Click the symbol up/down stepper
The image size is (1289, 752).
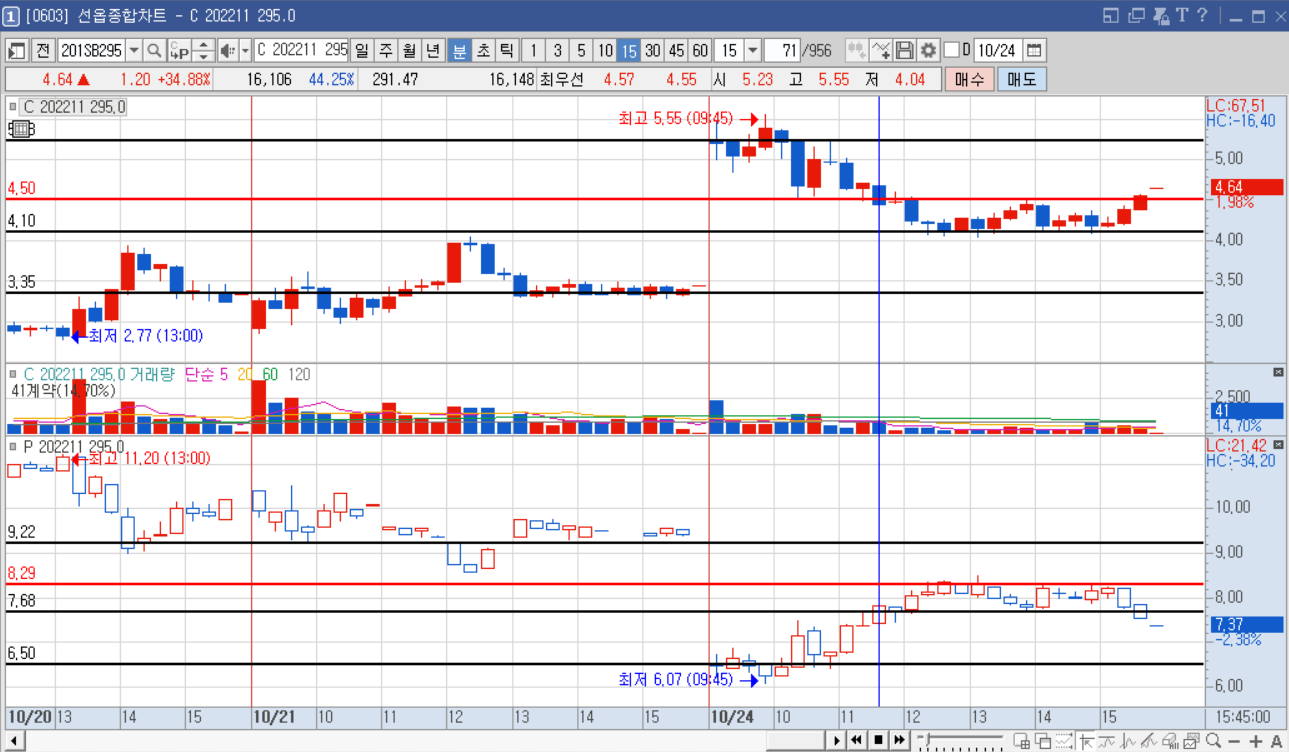(203, 50)
